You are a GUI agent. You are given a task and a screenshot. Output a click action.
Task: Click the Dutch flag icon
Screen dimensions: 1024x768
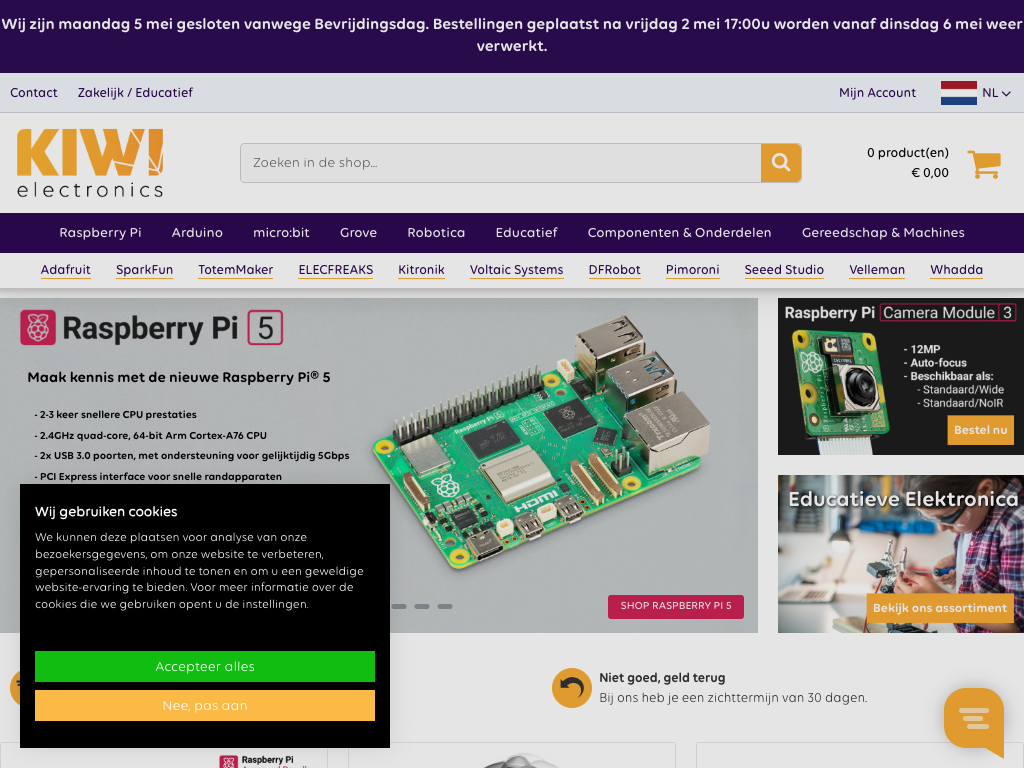(959, 93)
